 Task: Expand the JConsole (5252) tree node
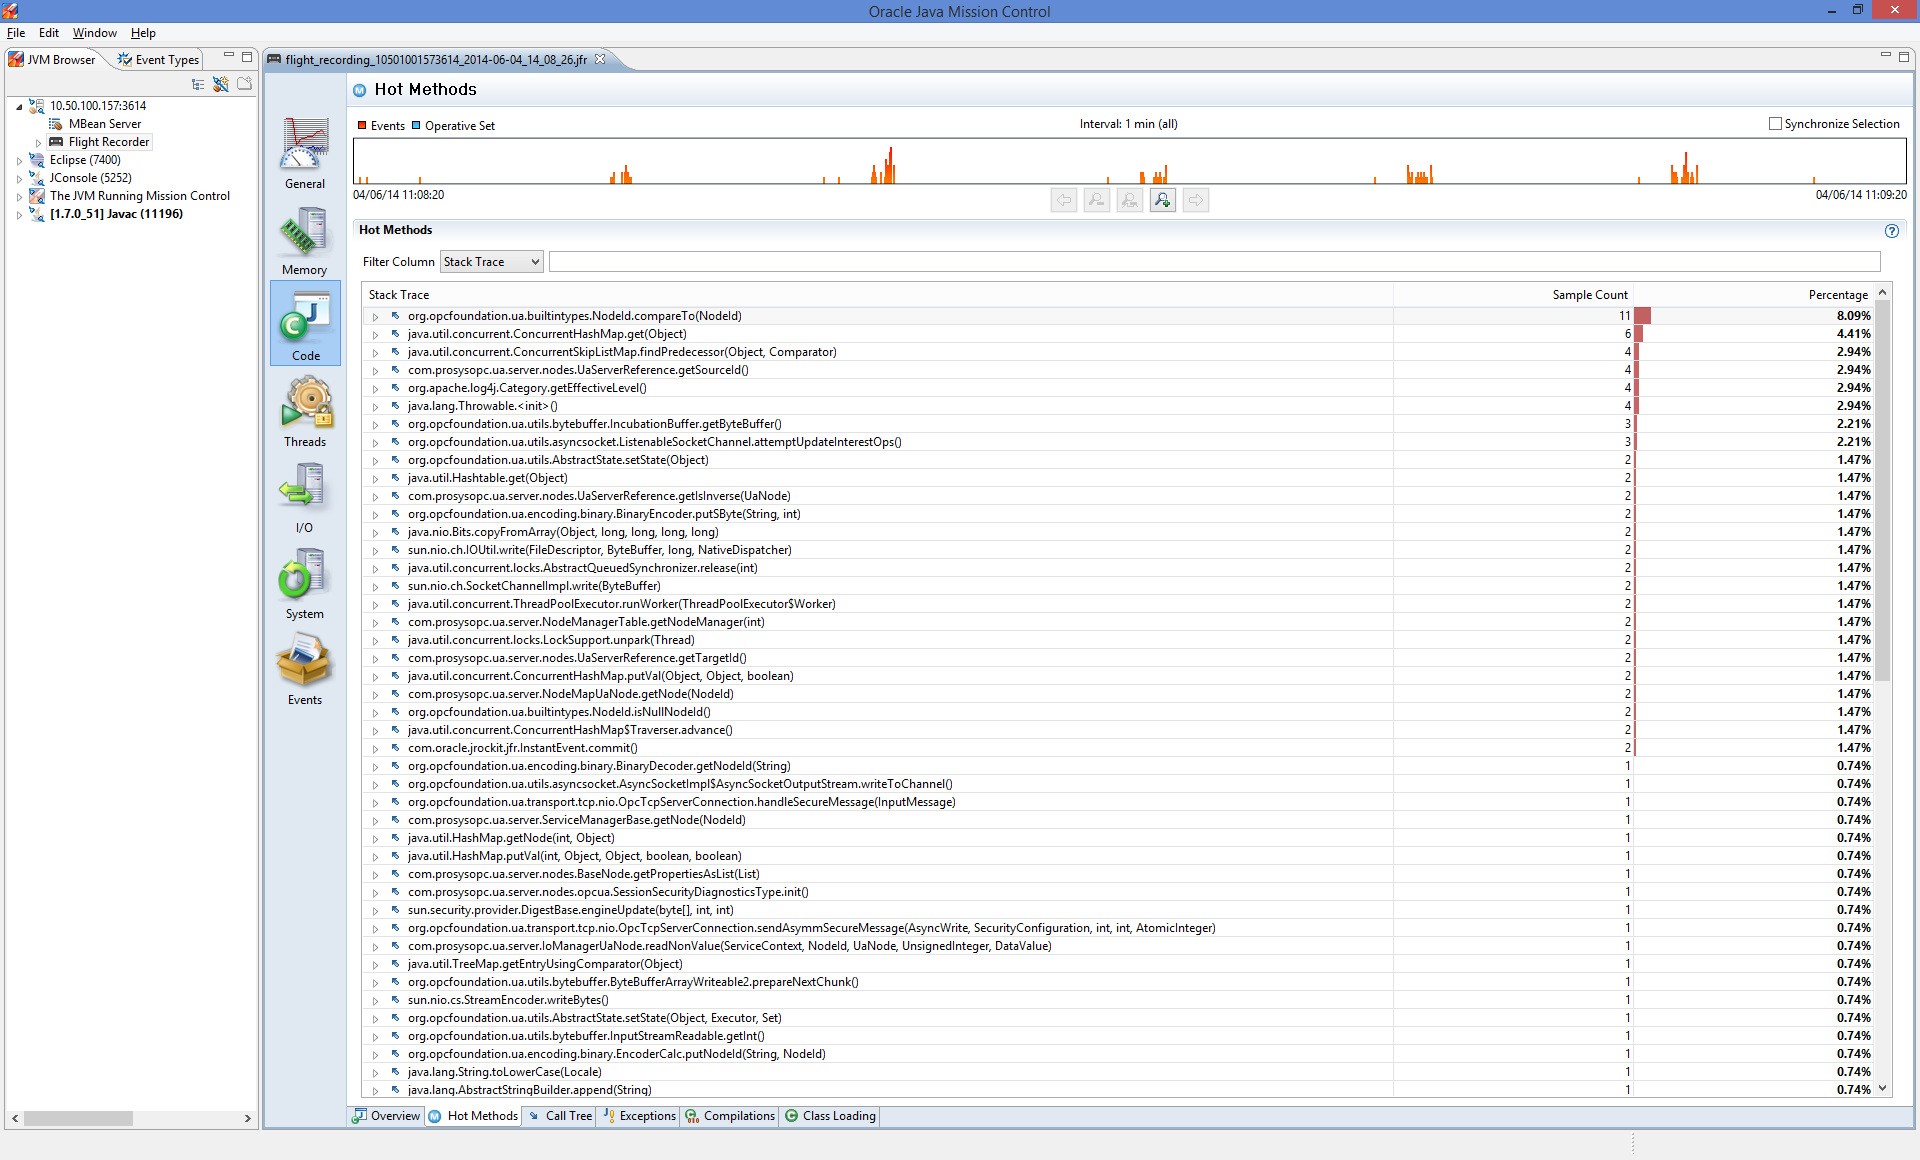coord(19,178)
